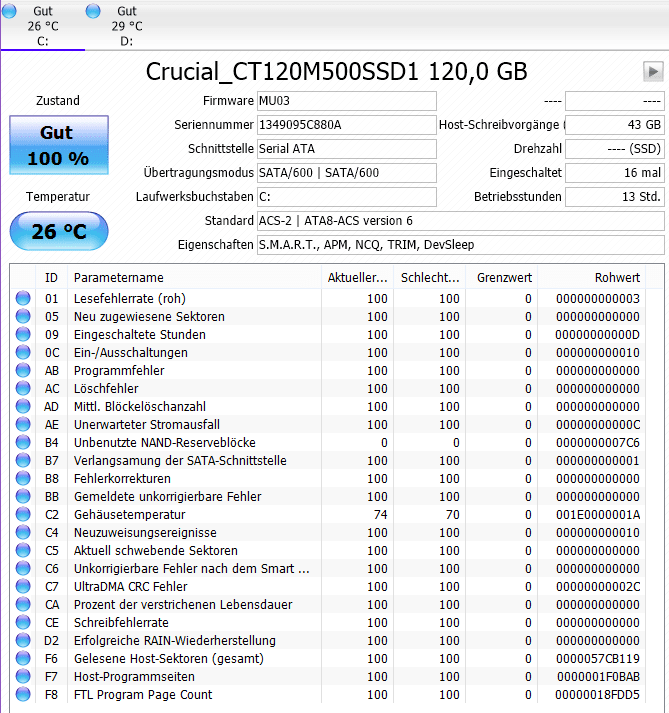
Task: Click the Schnittstelle field Serial ATA
Action: point(347,149)
